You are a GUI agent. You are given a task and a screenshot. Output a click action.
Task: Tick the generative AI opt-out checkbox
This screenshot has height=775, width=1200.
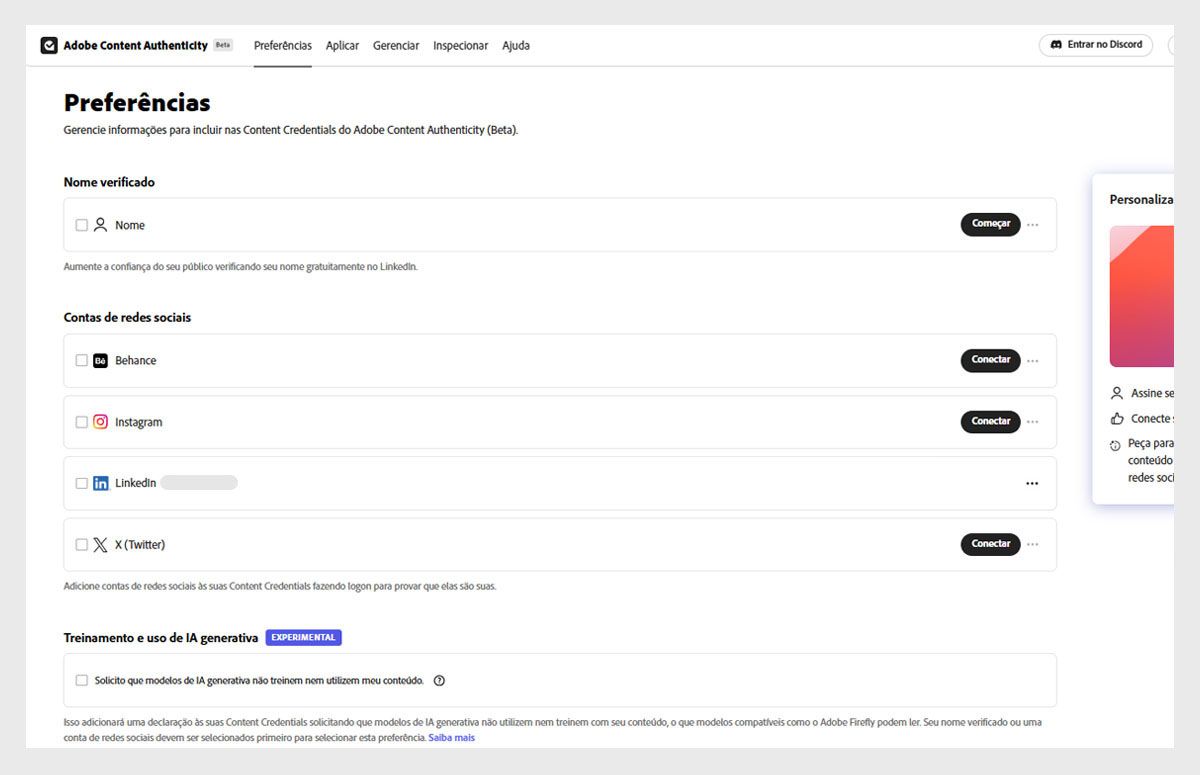[82, 681]
